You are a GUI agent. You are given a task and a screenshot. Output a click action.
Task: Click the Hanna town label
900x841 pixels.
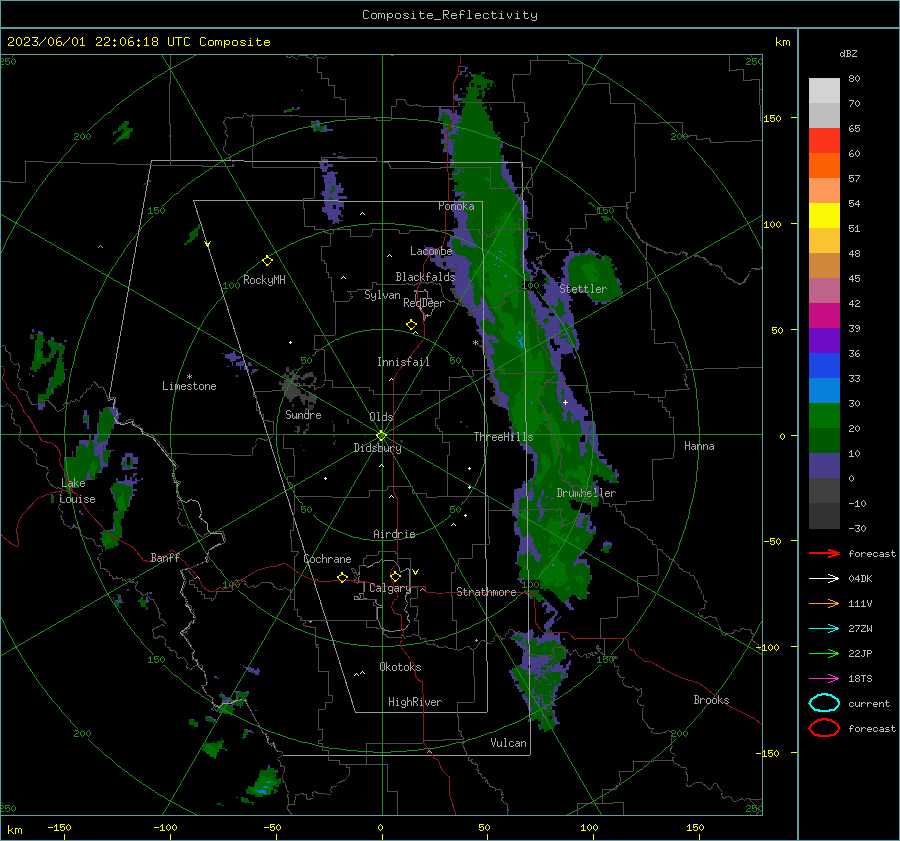coord(699,446)
